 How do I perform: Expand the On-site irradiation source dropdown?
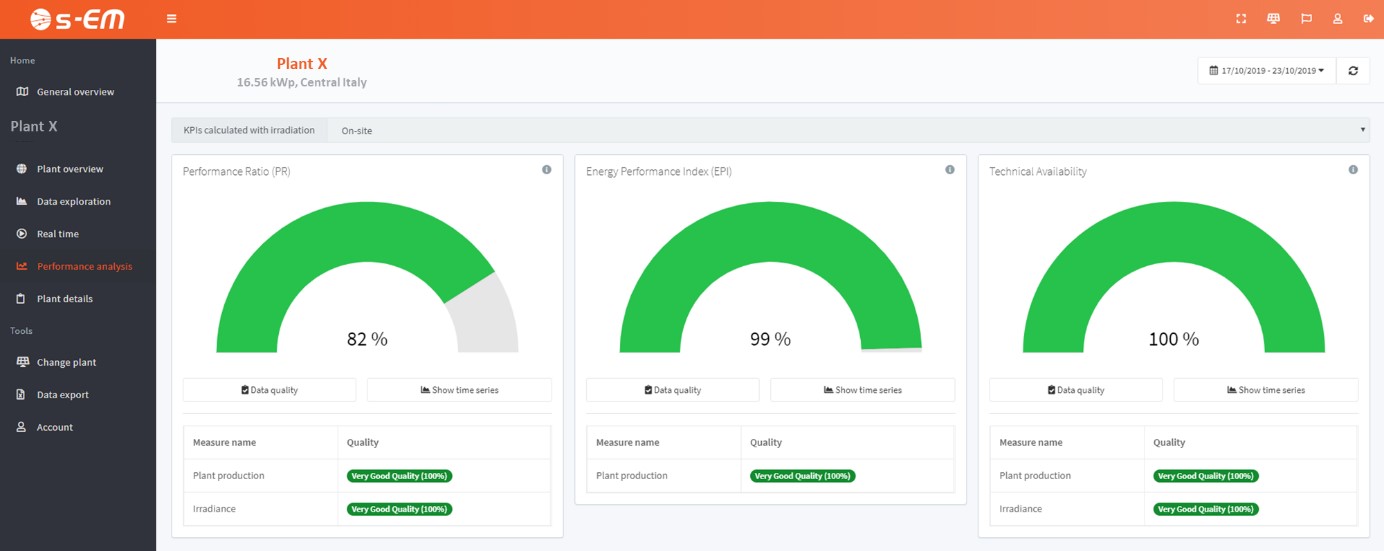[848, 130]
